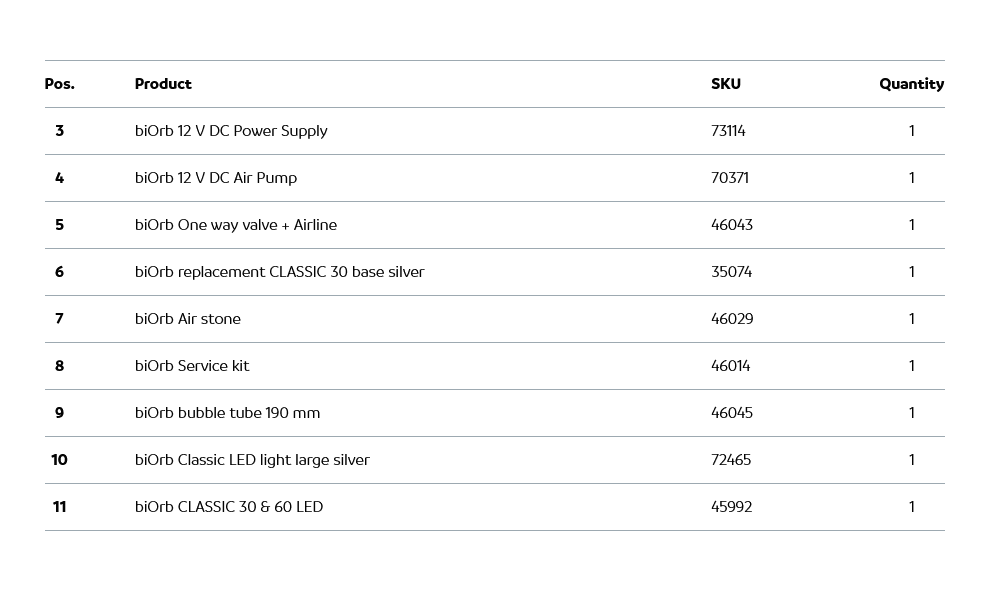Select biOrb bubble tube 190 mm
Viewport: 985px width, 597px height.
point(227,413)
